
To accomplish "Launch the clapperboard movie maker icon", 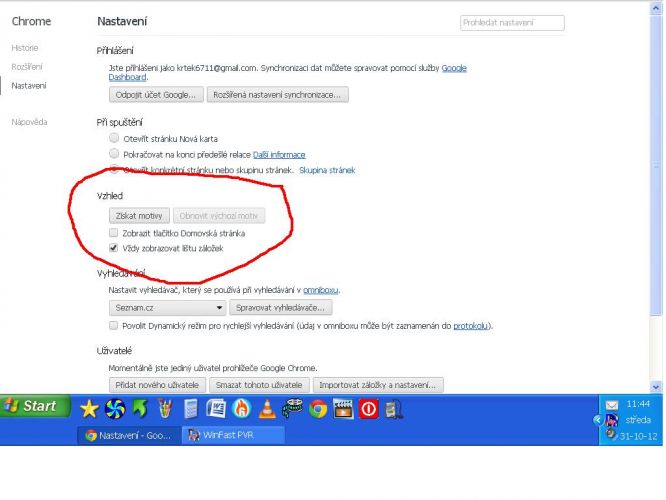I will click(x=343, y=410).
